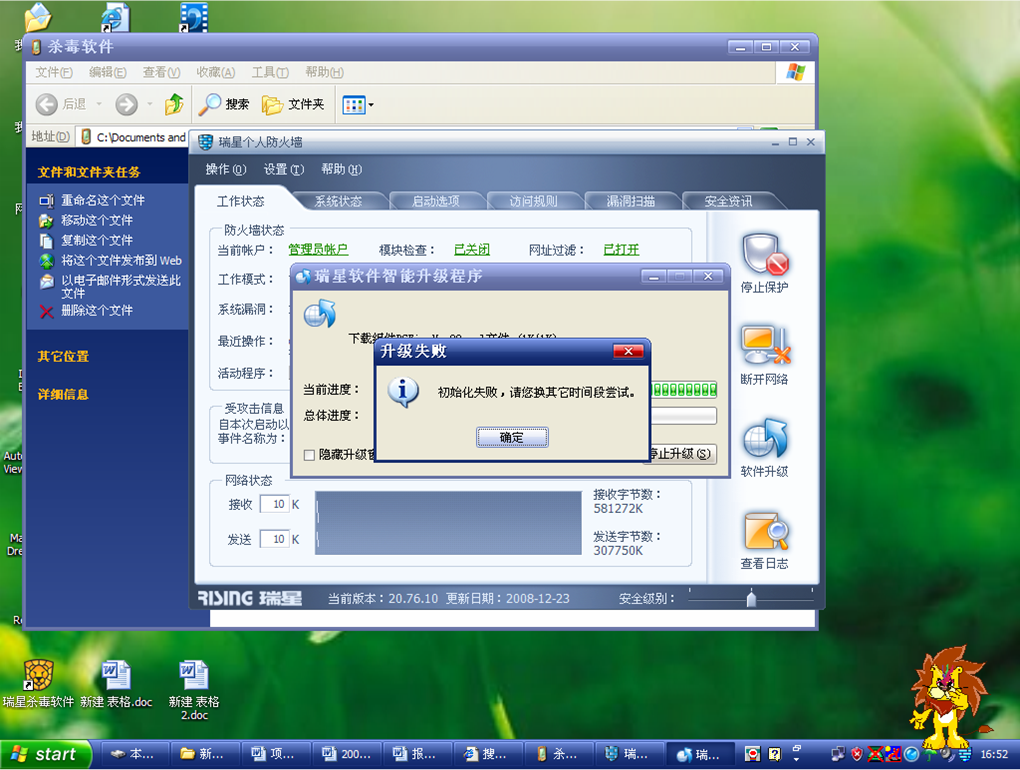Click 重命名这个文件 task link
The width and height of the screenshot is (1020, 770).
pos(103,200)
